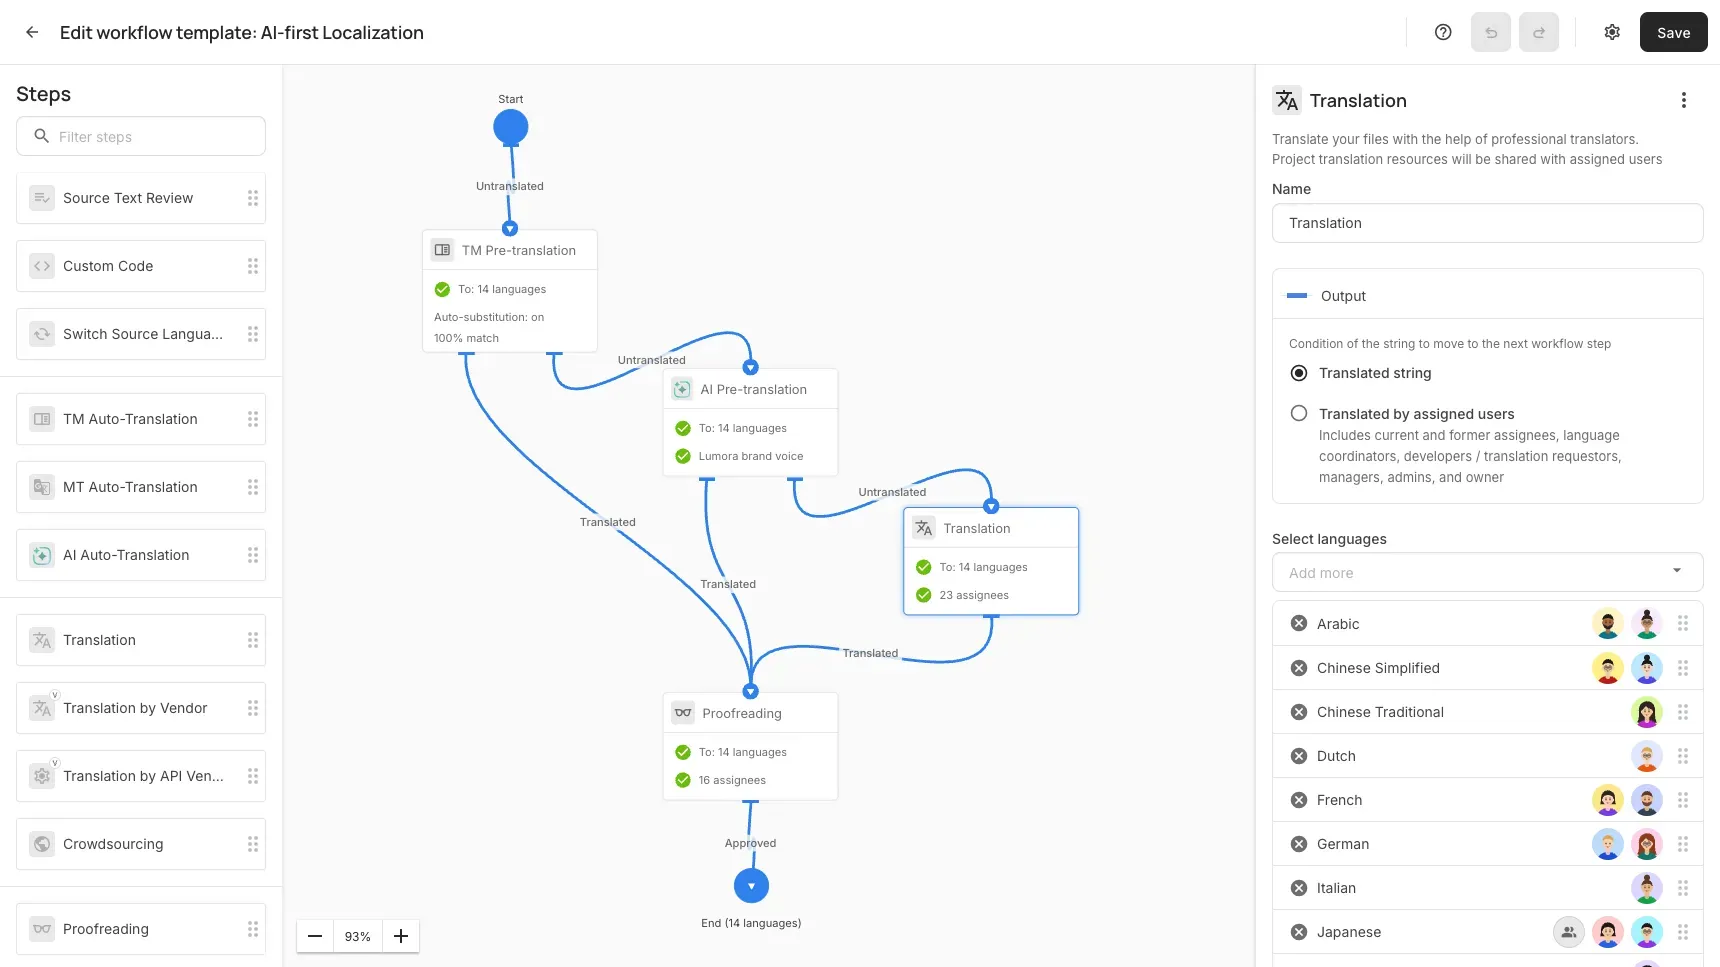This screenshot has height=967, width=1720.
Task: Remove Japanese language with its X icon
Action: click(1299, 931)
